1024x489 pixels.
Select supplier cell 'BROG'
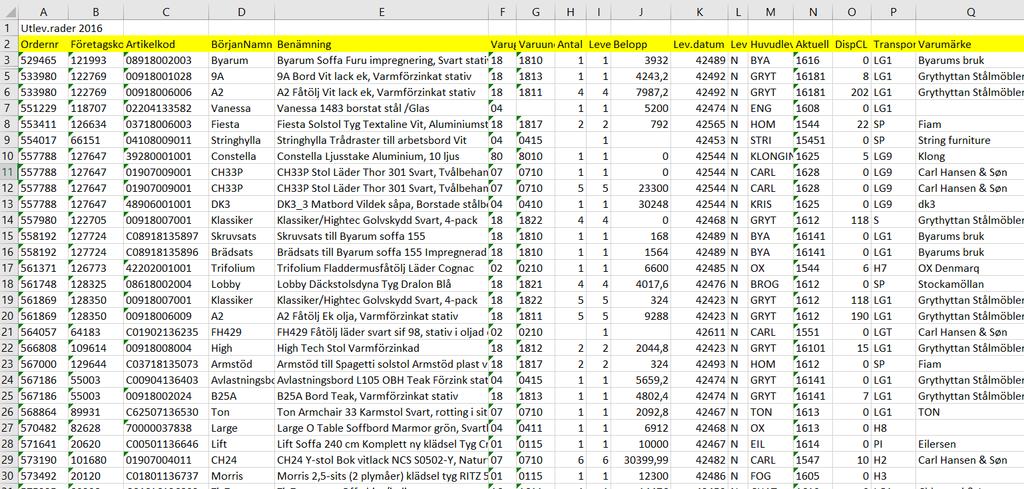[771, 285]
